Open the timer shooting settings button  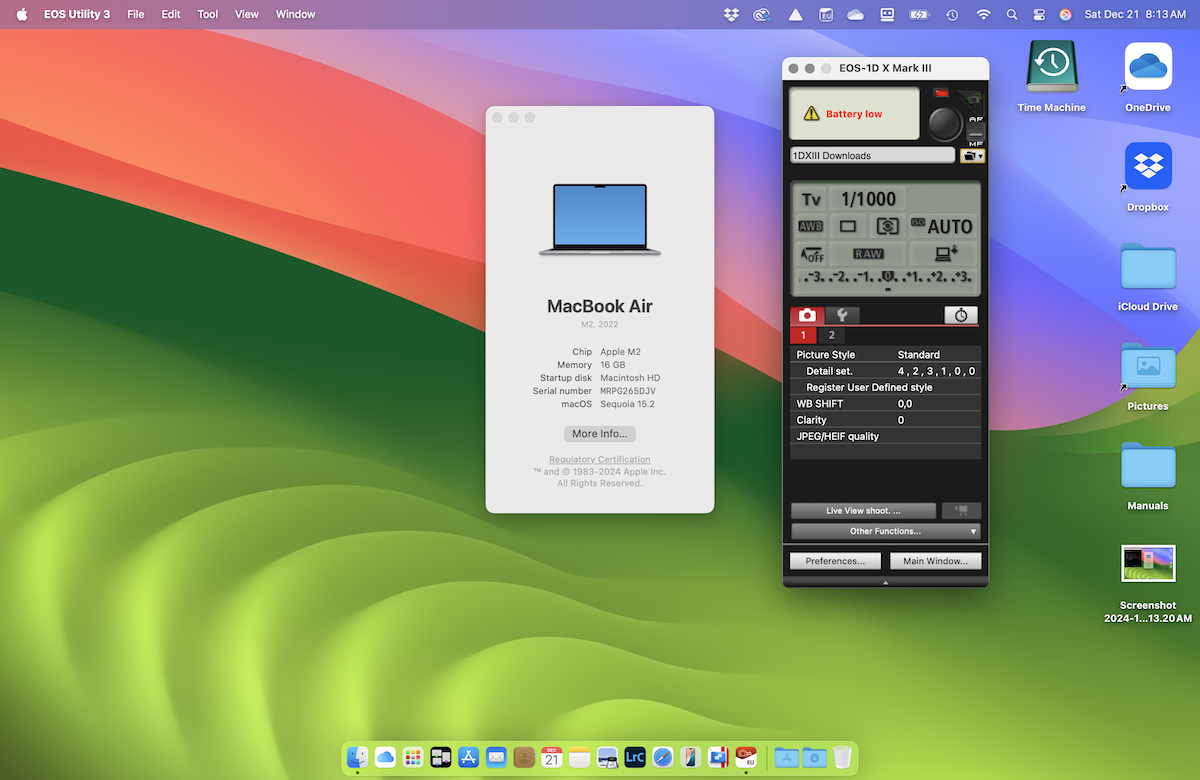(x=961, y=315)
